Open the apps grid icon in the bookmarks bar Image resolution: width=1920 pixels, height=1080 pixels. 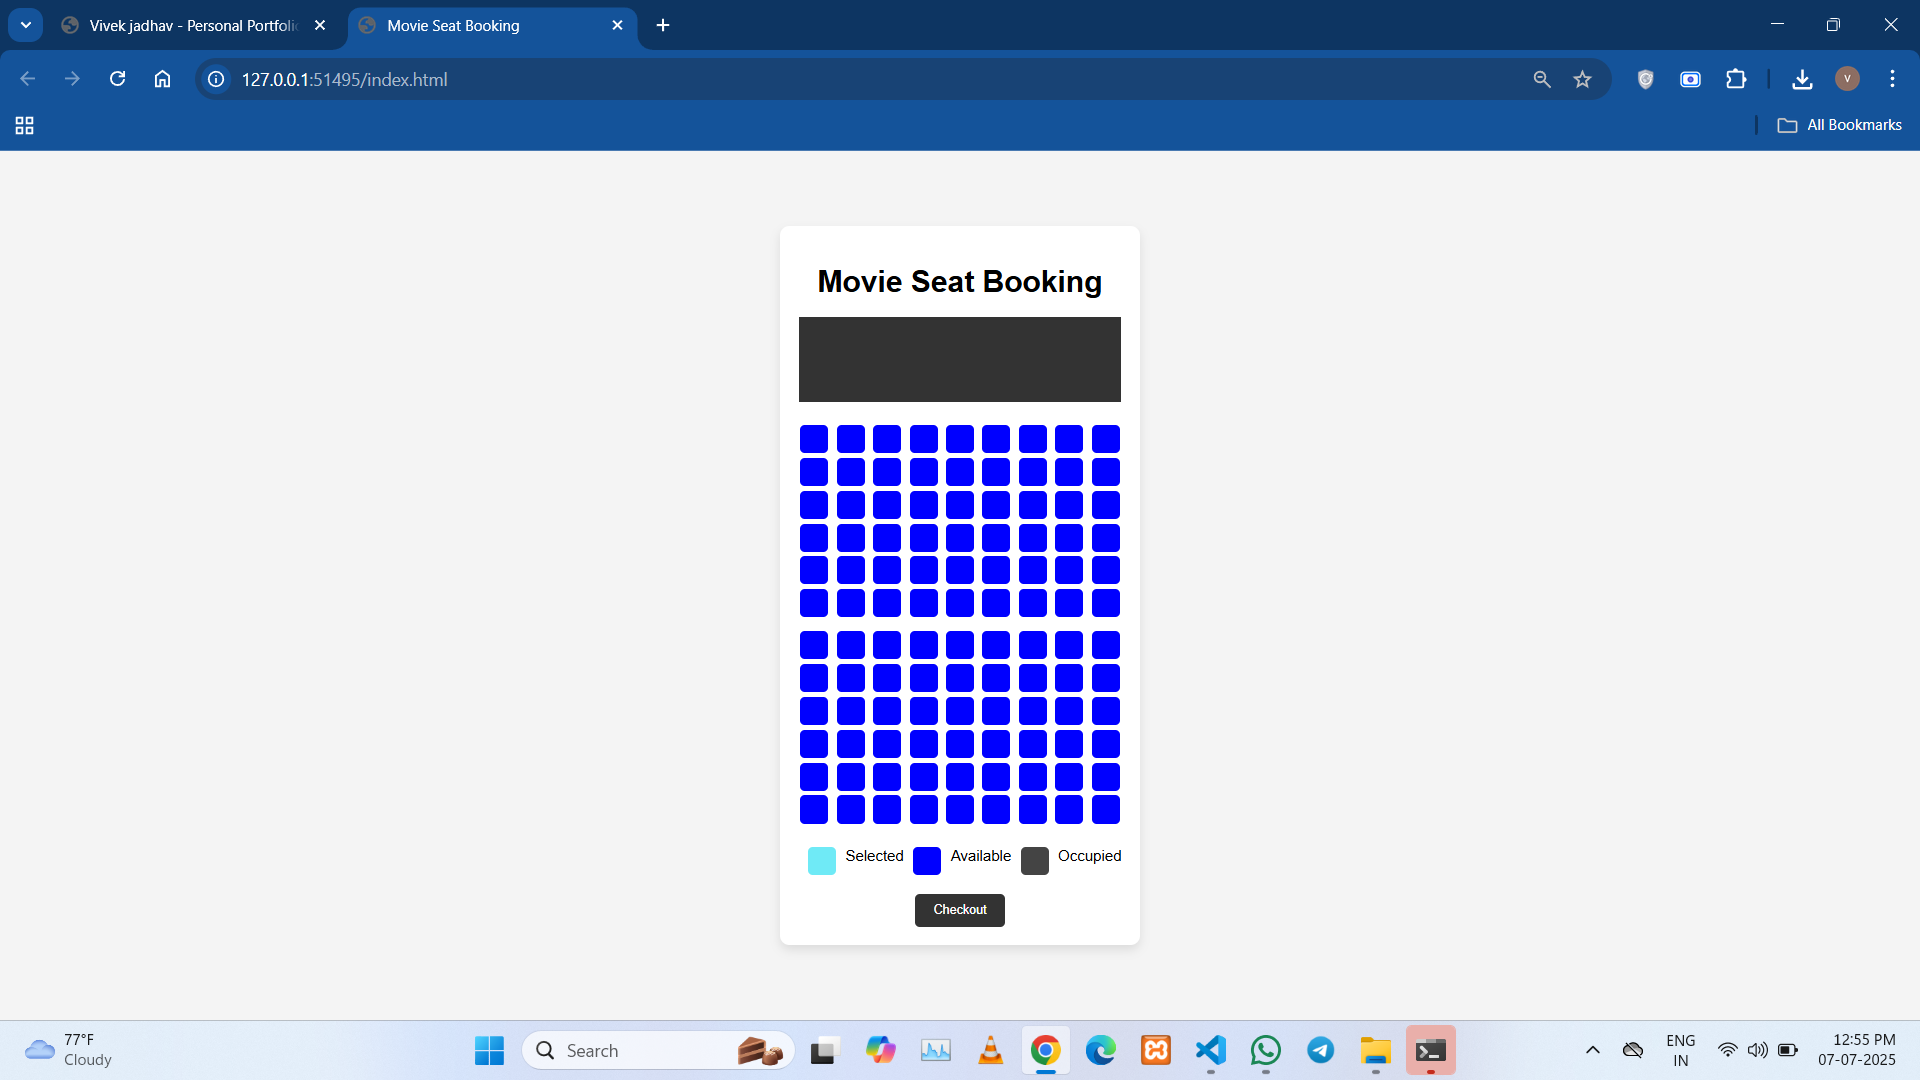pos(24,125)
